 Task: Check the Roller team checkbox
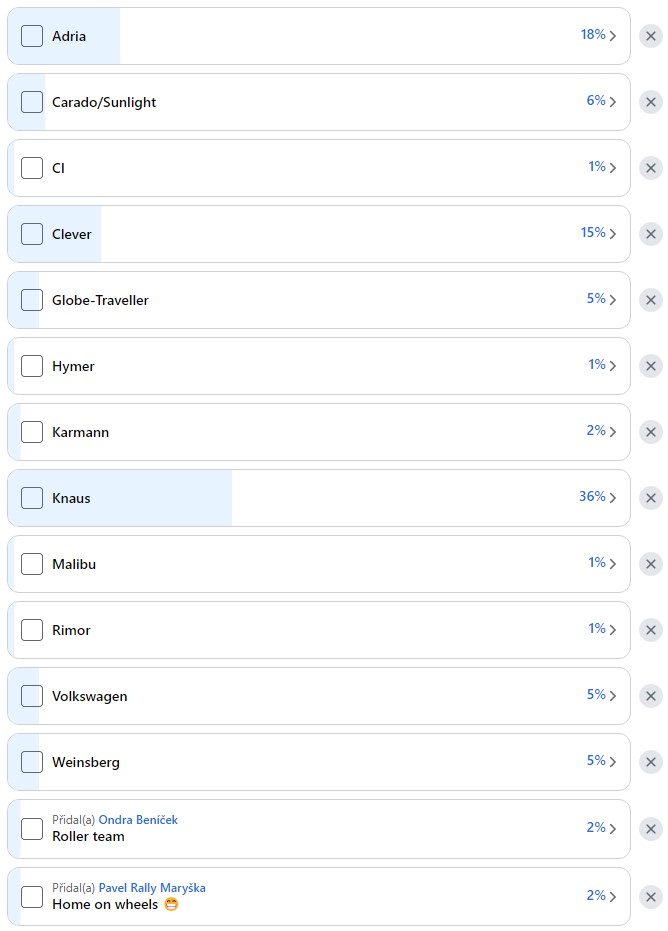(32, 829)
